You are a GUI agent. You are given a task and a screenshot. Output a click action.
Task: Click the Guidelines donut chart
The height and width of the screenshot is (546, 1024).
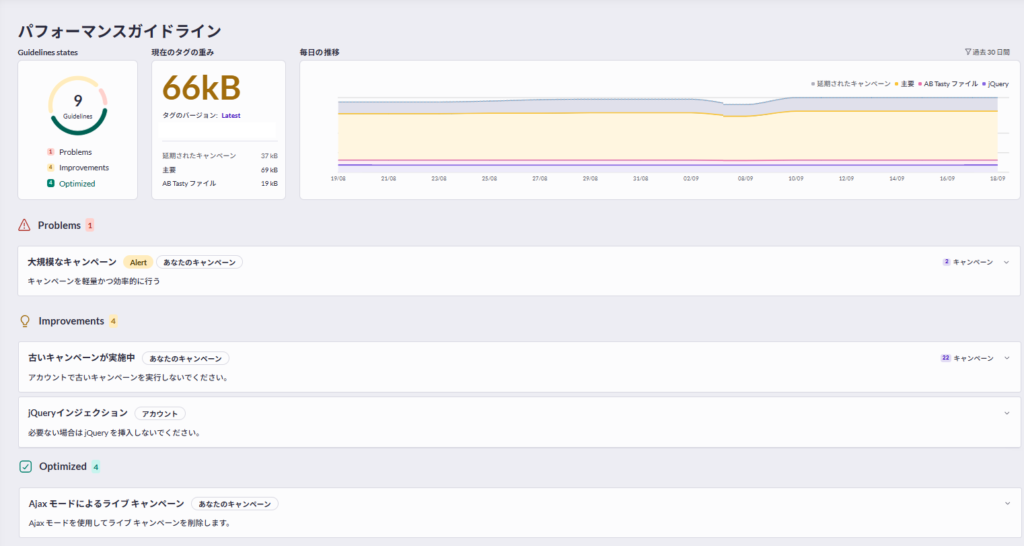77,104
